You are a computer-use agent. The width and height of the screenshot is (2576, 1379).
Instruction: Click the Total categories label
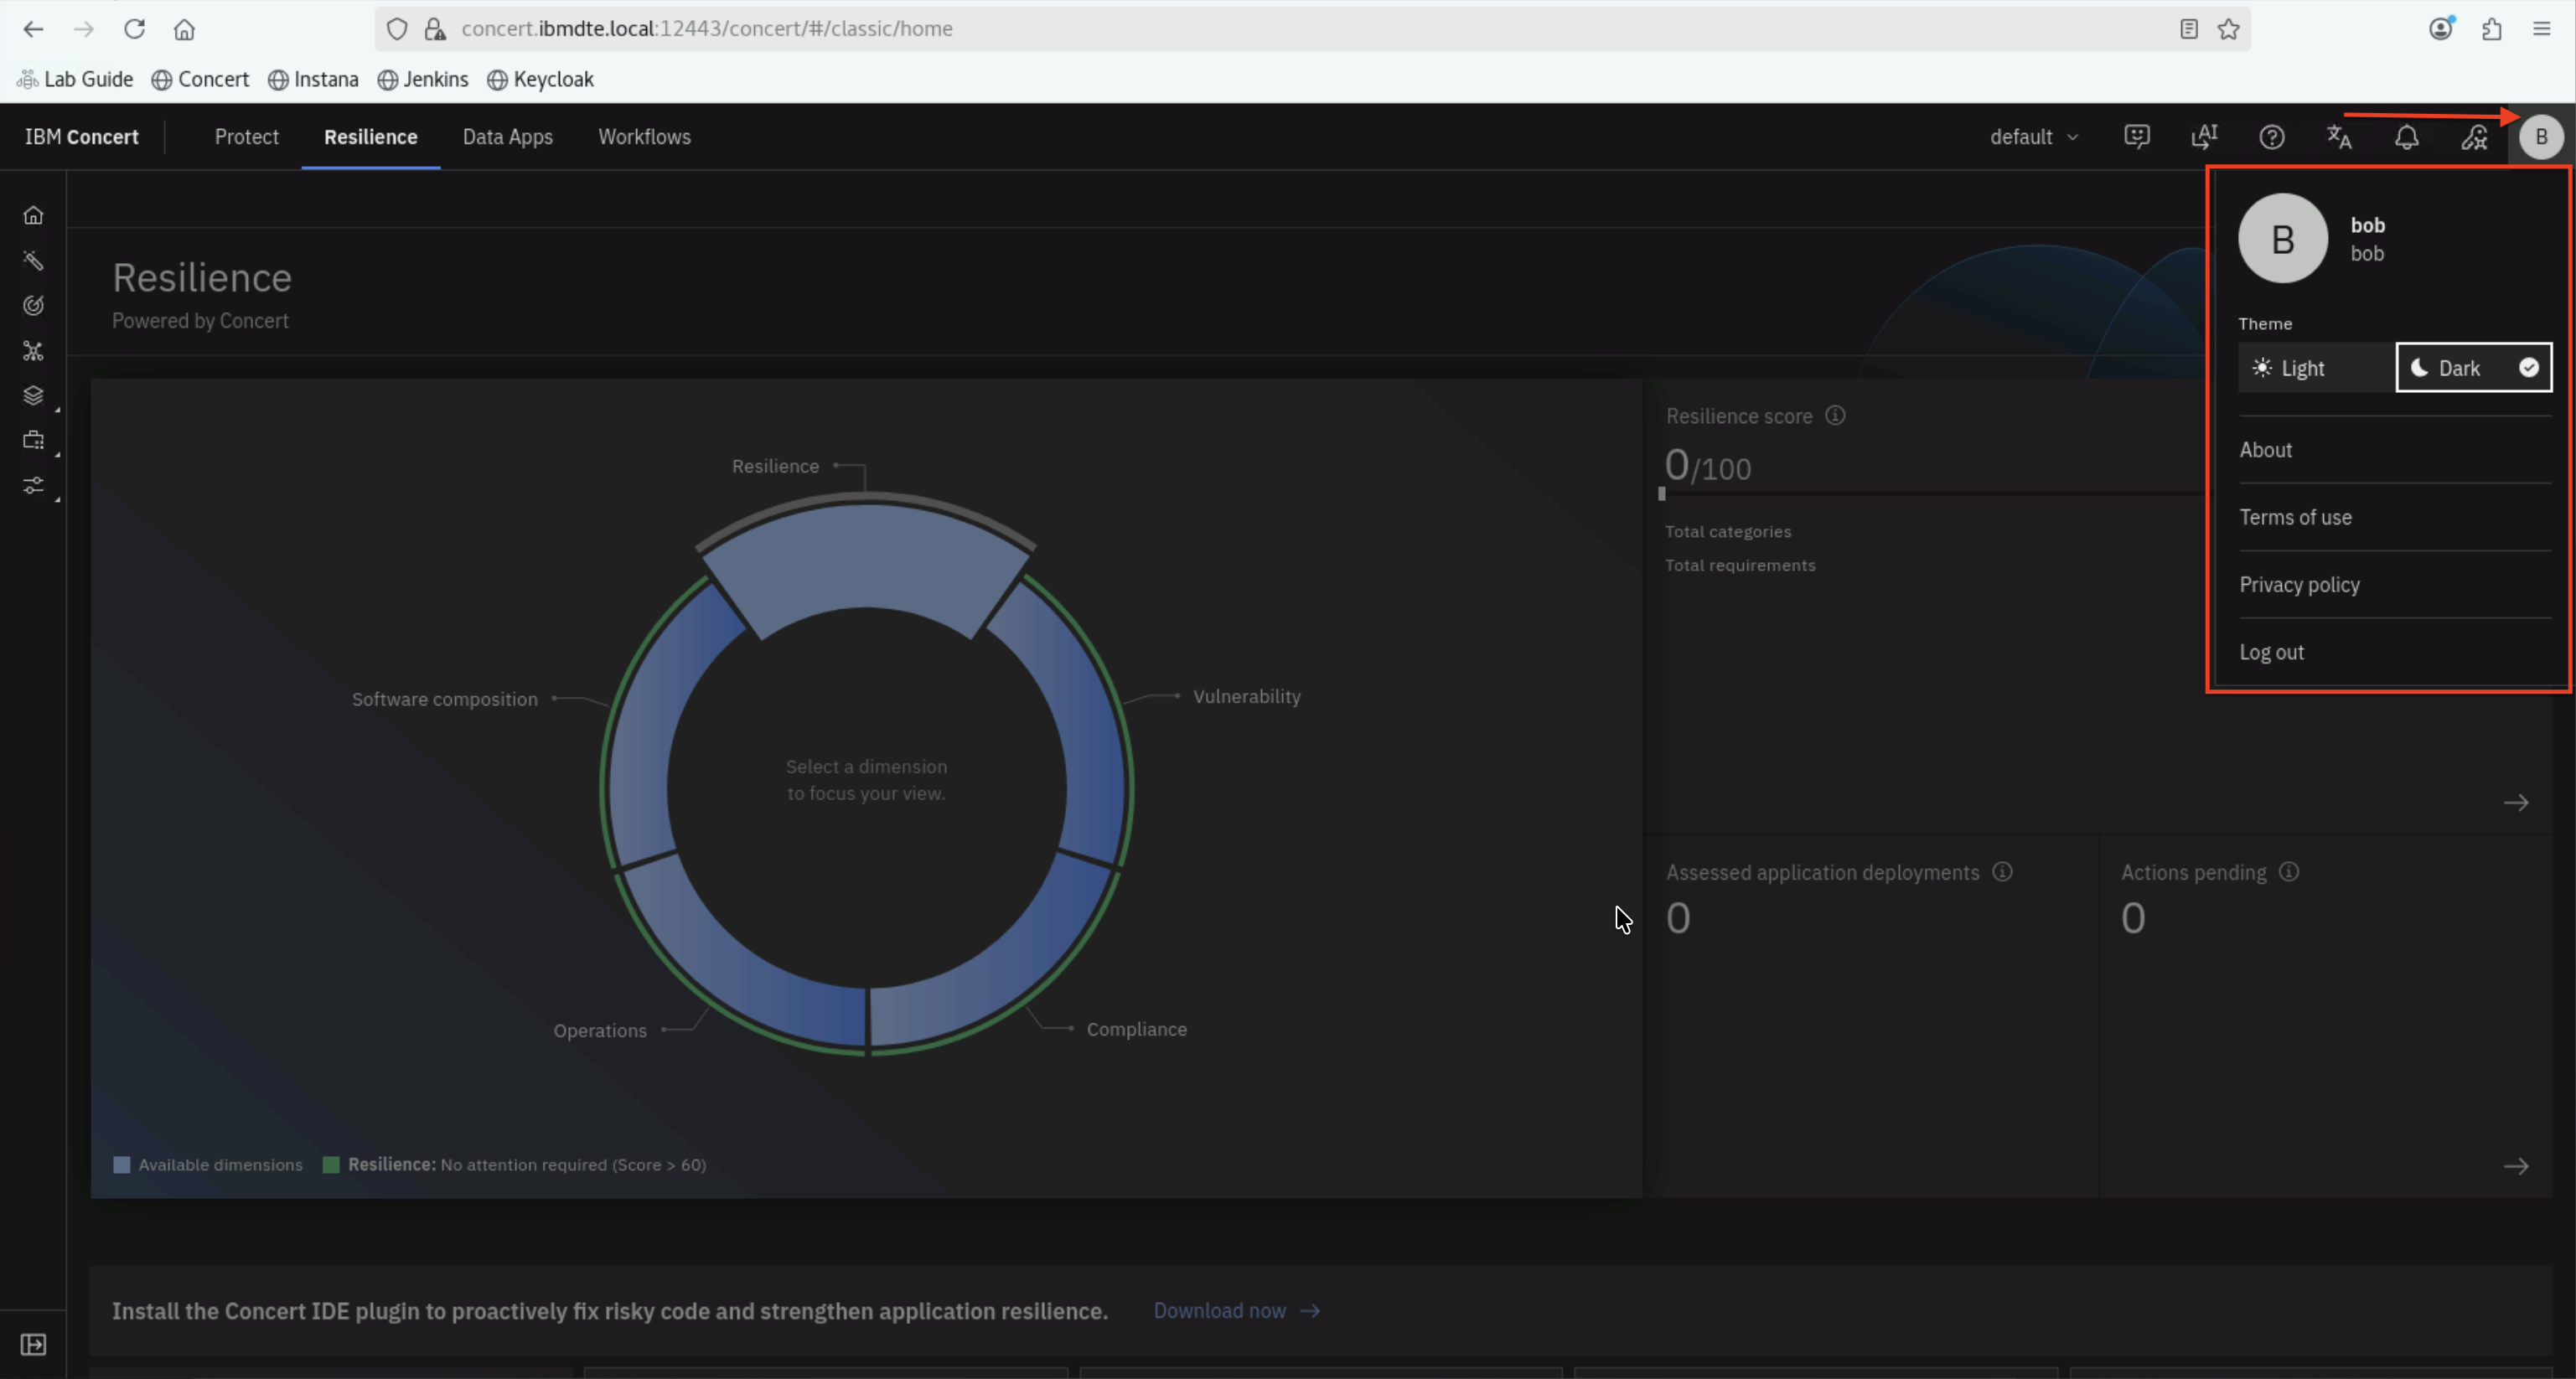1728,532
